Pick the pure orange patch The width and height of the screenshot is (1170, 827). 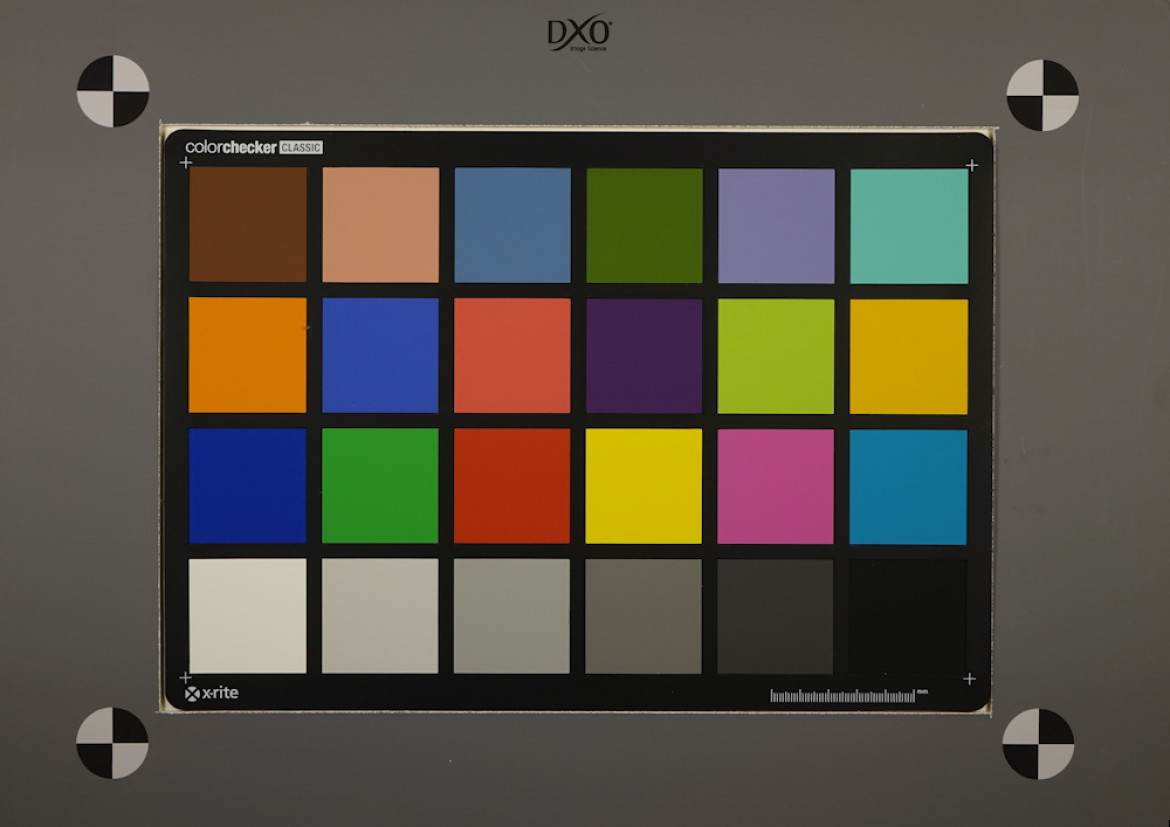[248, 355]
